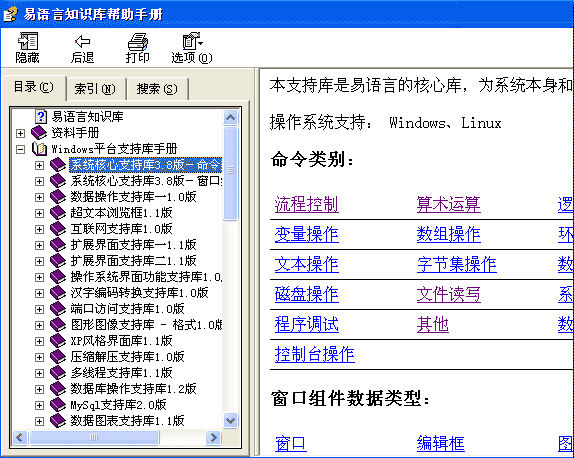Screen dimensions: 574x458
Task: Collapse the Windows平台支持库手册 node
Action: 20,149
